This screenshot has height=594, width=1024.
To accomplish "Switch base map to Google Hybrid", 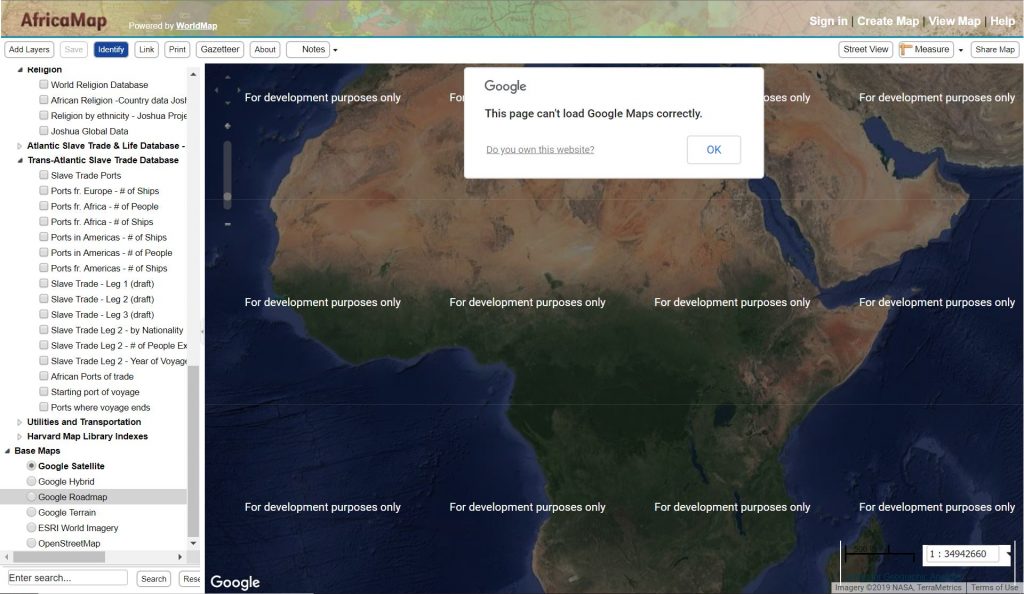I will pos(31,482).
